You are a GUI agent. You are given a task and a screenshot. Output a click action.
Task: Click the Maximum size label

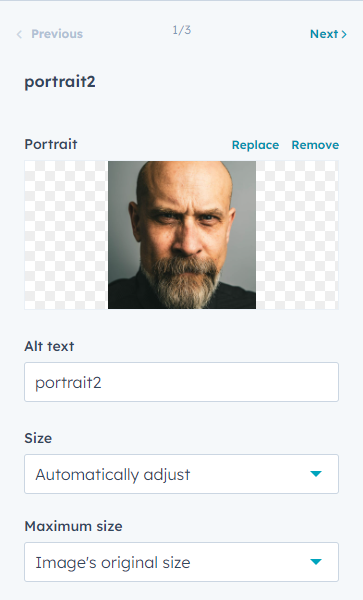click(x=73, y=526)
